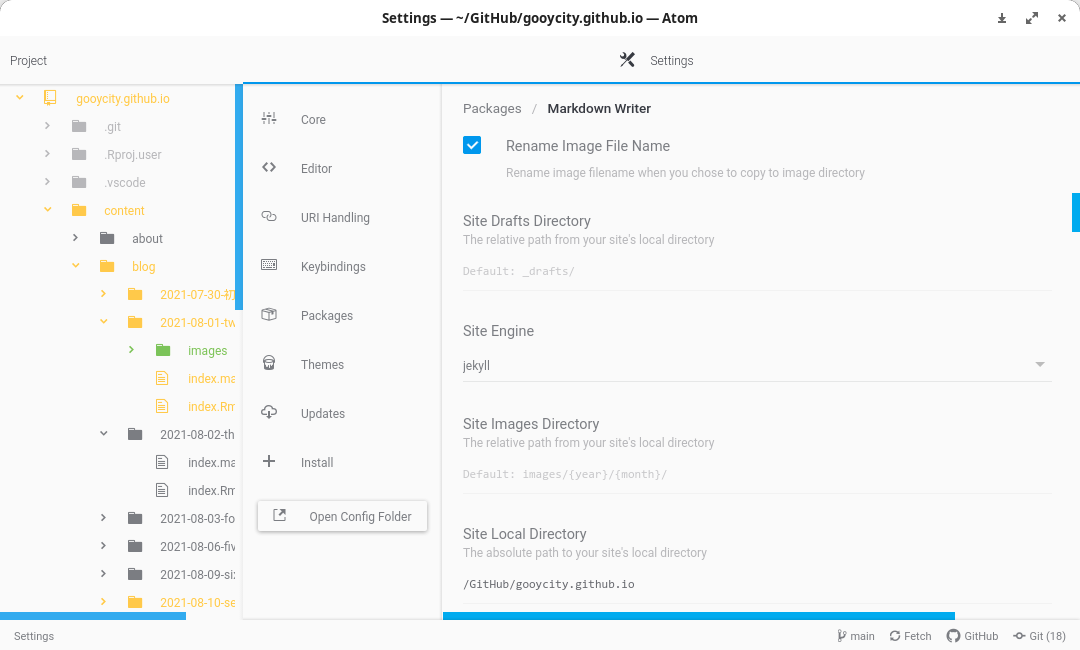Open the Core settings sliders icon

coord(269,118)
